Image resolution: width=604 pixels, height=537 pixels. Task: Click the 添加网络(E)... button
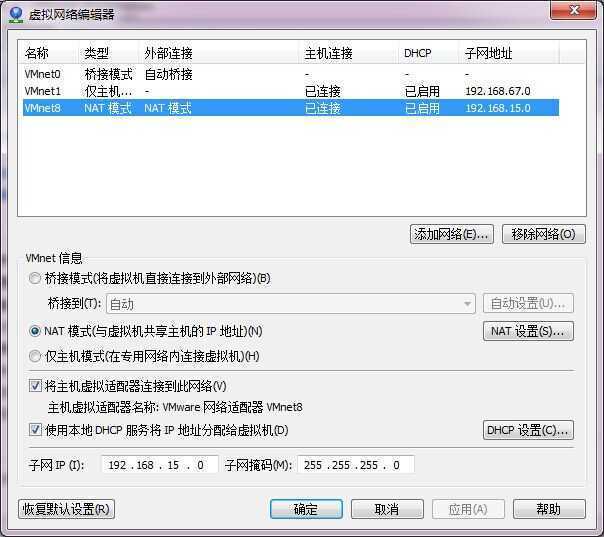click(x=451, y=234)
